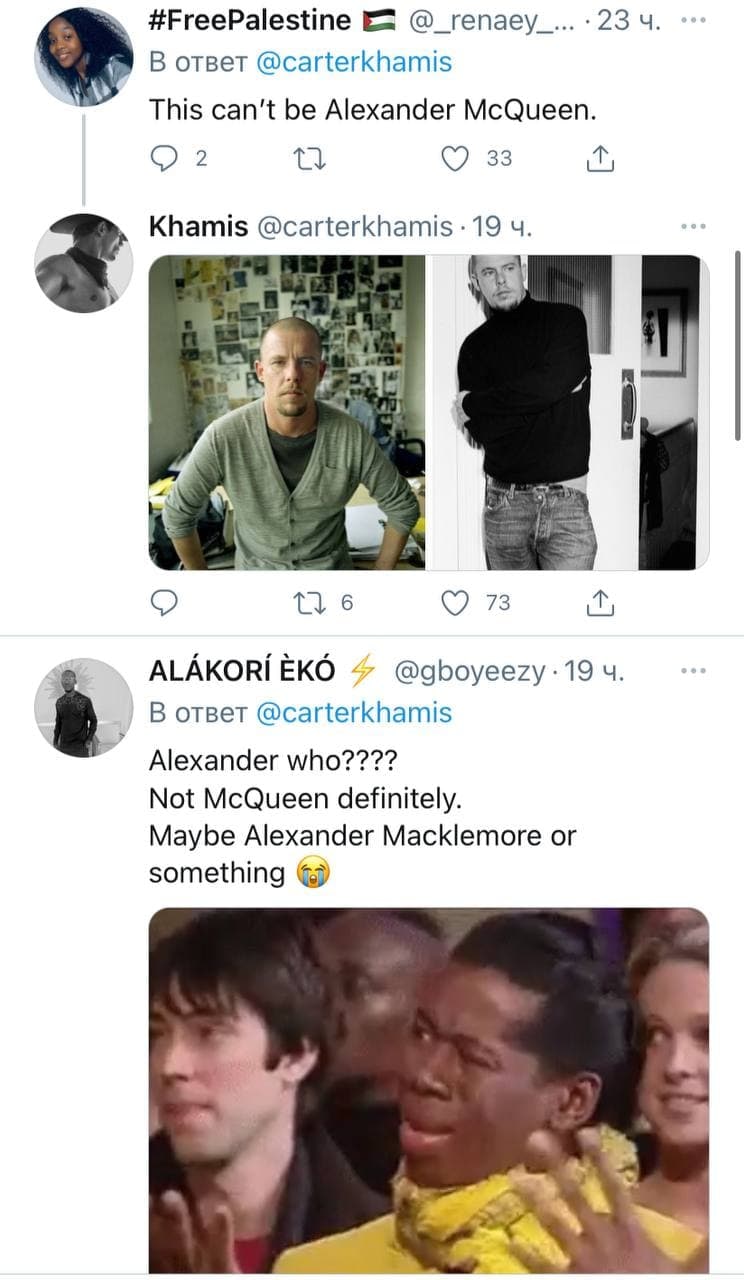Like the tweet with 33 likes

pyautogui.click(x=456, y=158)
